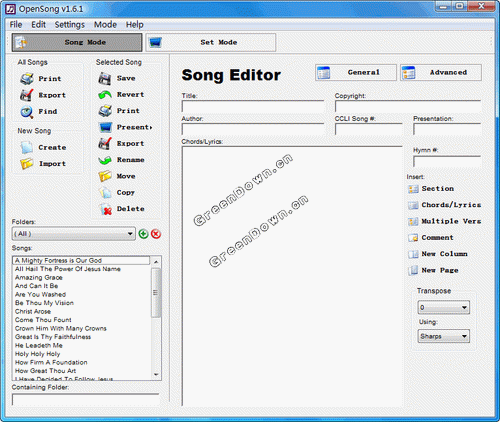
Task: Click the Delete red X icon
Action: (106, 210)
